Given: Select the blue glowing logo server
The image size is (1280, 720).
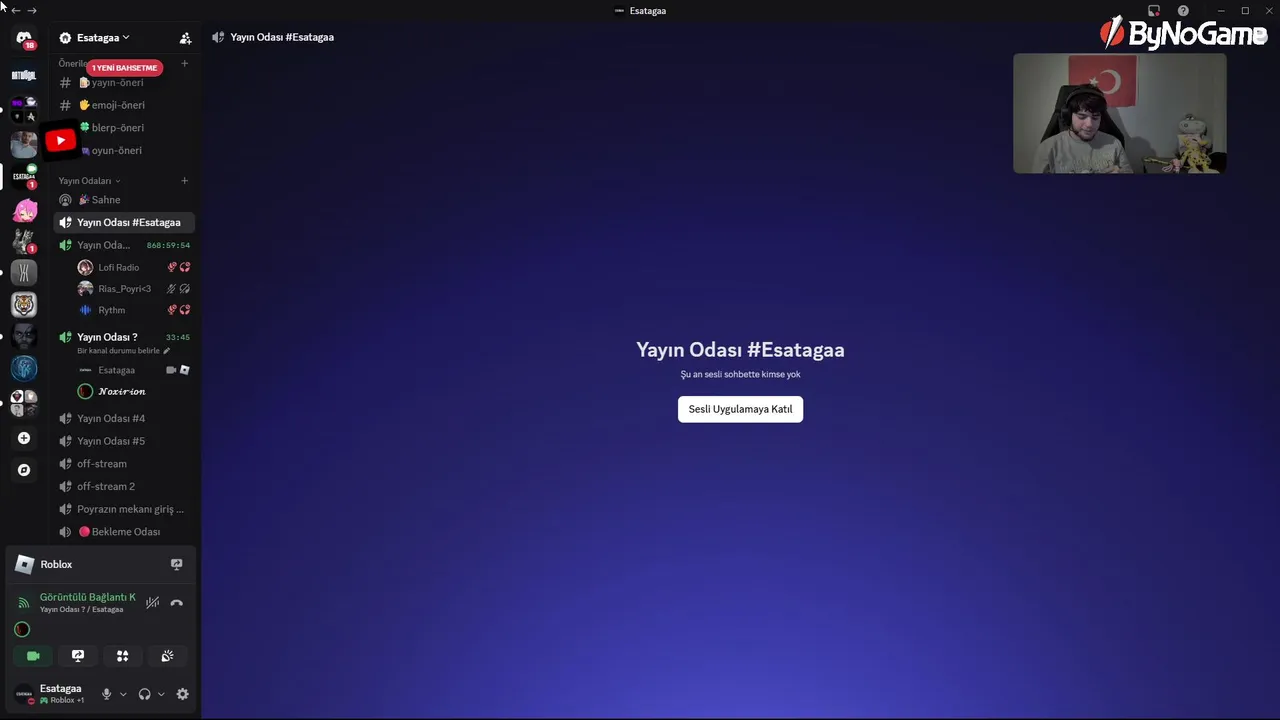Looking at the screenshot, I should point(24,368).
